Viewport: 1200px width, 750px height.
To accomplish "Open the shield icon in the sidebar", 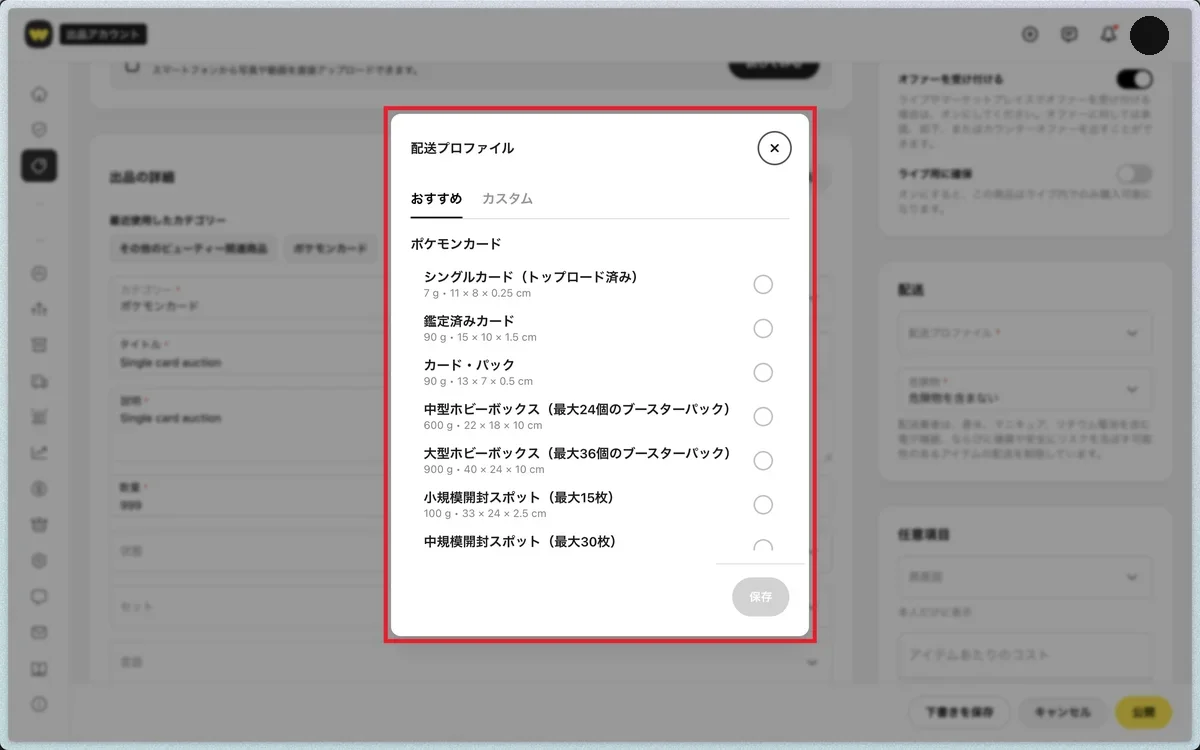I will pyautogui.click(x=39, y=130).
